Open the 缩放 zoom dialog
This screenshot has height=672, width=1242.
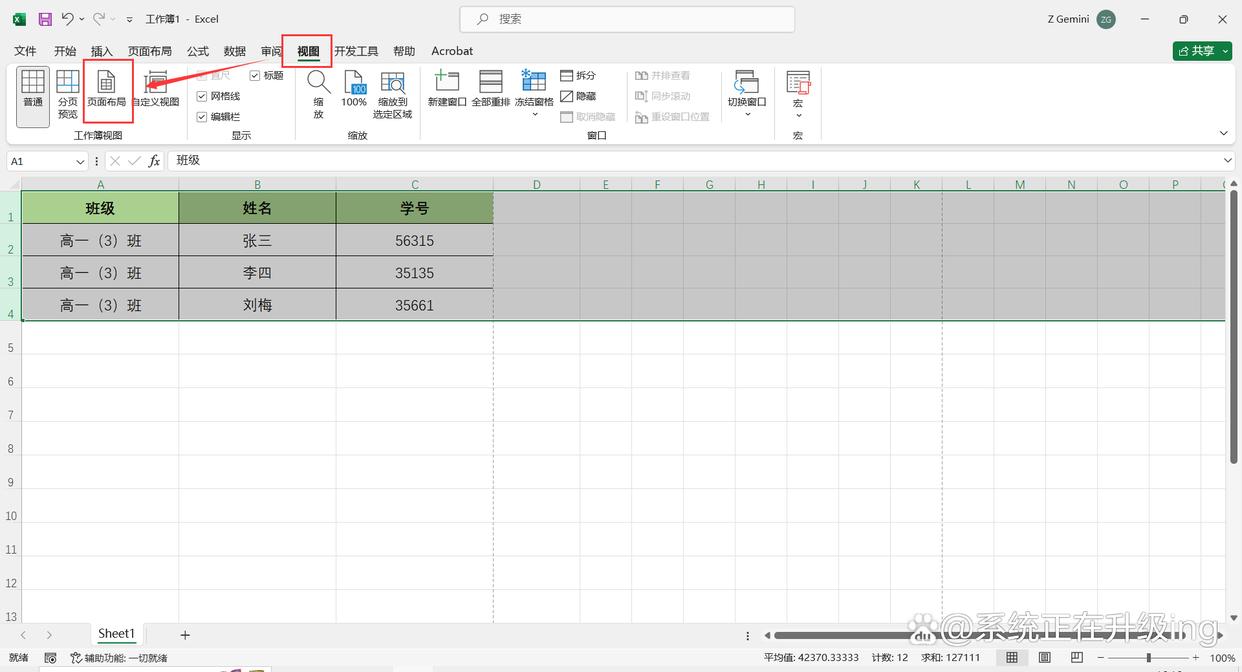click(318, 96)
